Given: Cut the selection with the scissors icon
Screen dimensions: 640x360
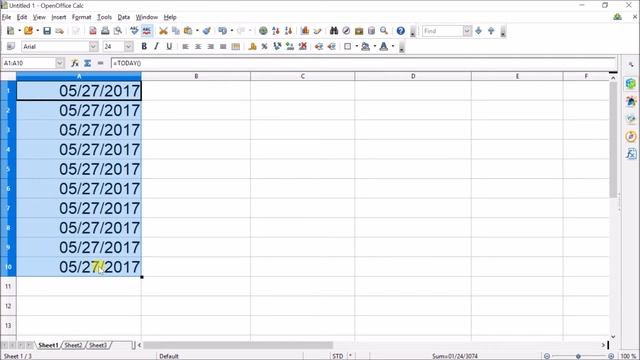Looking at the screenshot, I should tap(163, 31).
